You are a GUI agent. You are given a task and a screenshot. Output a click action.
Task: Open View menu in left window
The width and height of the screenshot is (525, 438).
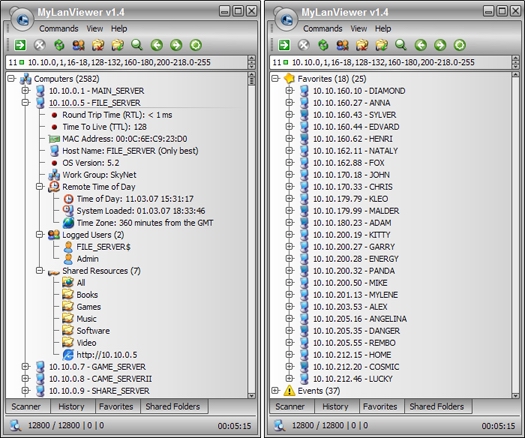point(95,28)
